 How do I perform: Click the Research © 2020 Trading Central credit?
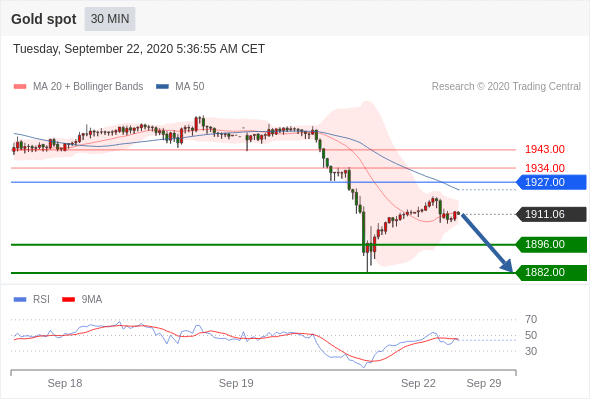(506, 87)
